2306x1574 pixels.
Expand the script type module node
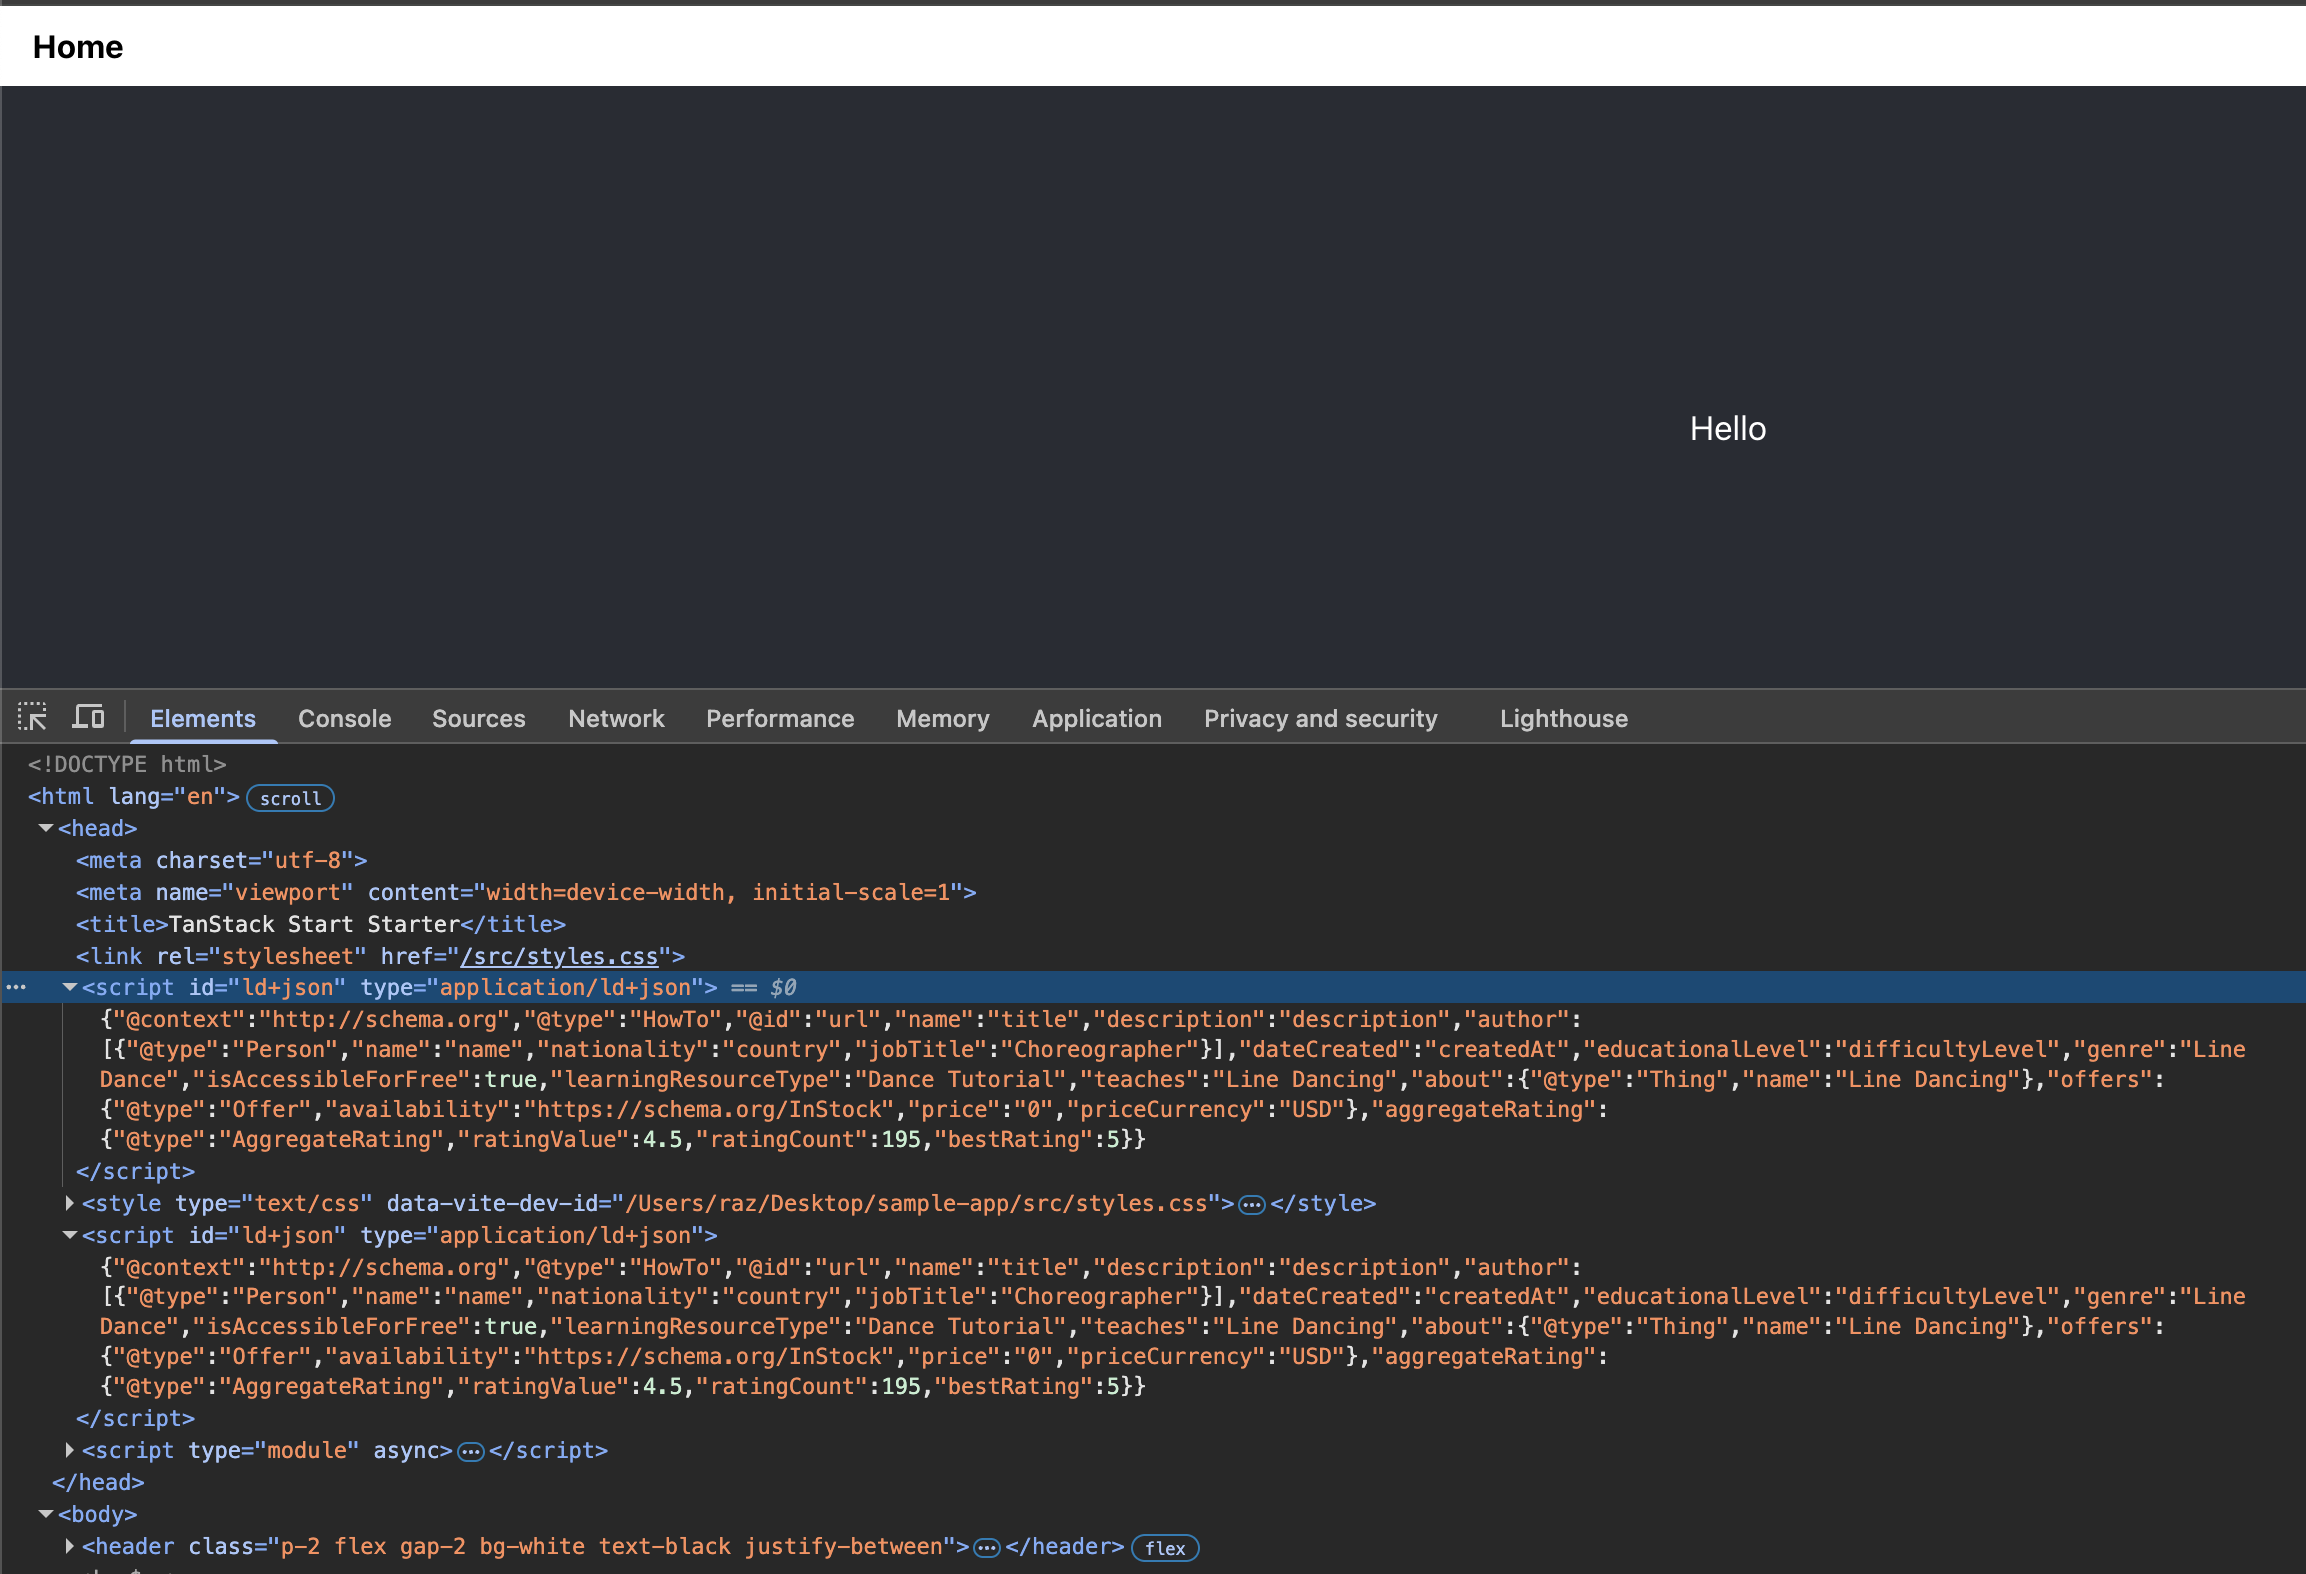(70, 1450)
